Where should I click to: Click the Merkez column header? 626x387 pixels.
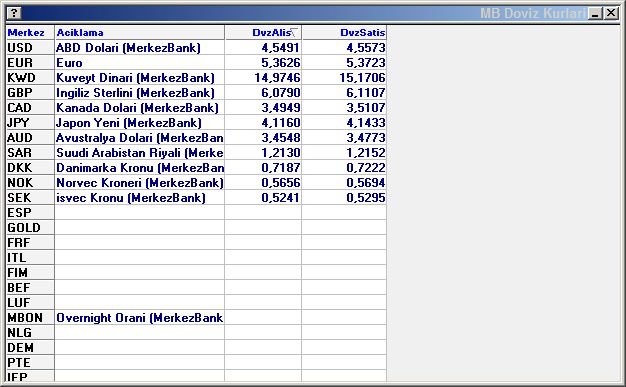(x=30, y=32)
